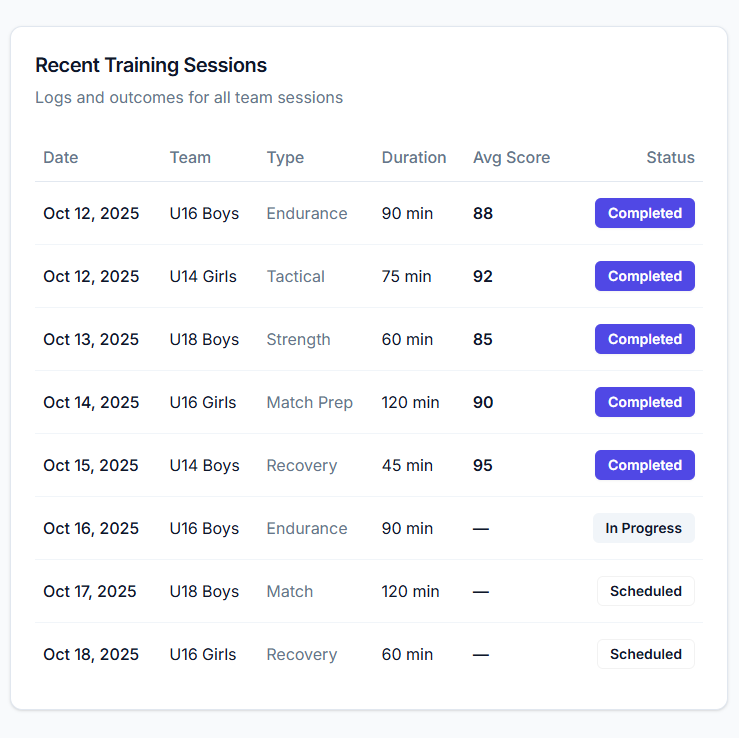Select the Avg Score column header

click(x=511, y=157)
